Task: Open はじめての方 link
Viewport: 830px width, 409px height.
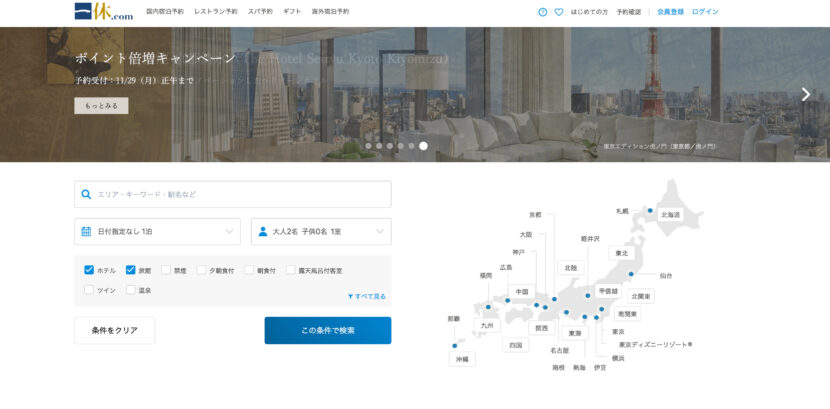Action: point(589,12)
